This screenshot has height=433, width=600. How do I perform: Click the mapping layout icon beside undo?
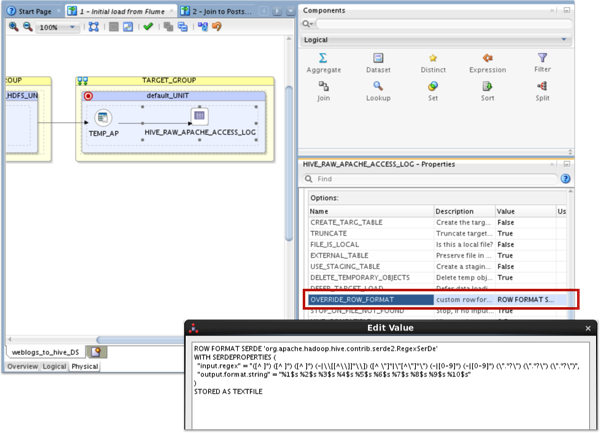pos(203,27)
